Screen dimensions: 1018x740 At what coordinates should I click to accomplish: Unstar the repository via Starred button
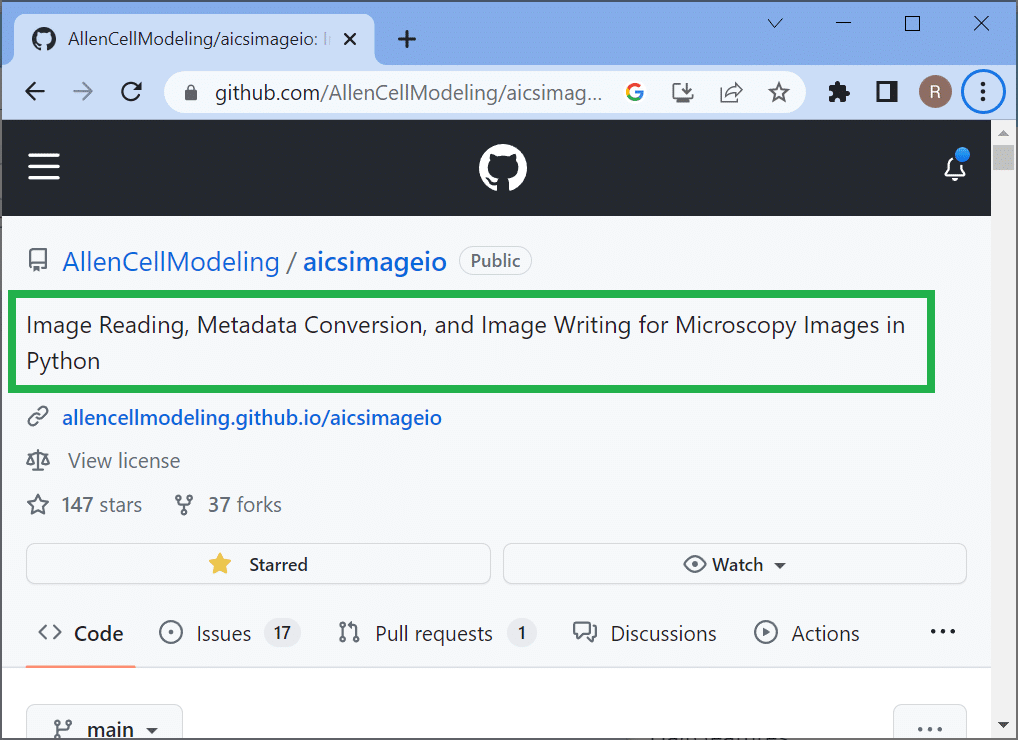(x=258, y=564)
